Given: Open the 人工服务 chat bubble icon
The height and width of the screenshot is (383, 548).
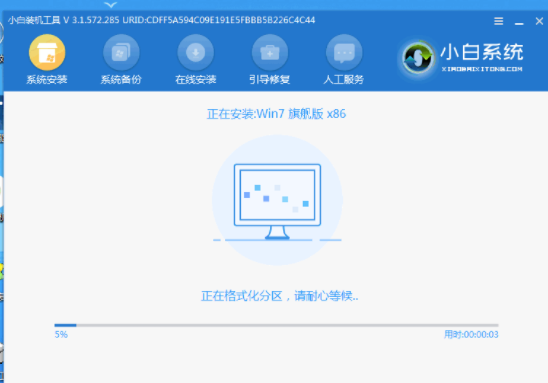Looking at the screenshot, I should pos(344,52).
